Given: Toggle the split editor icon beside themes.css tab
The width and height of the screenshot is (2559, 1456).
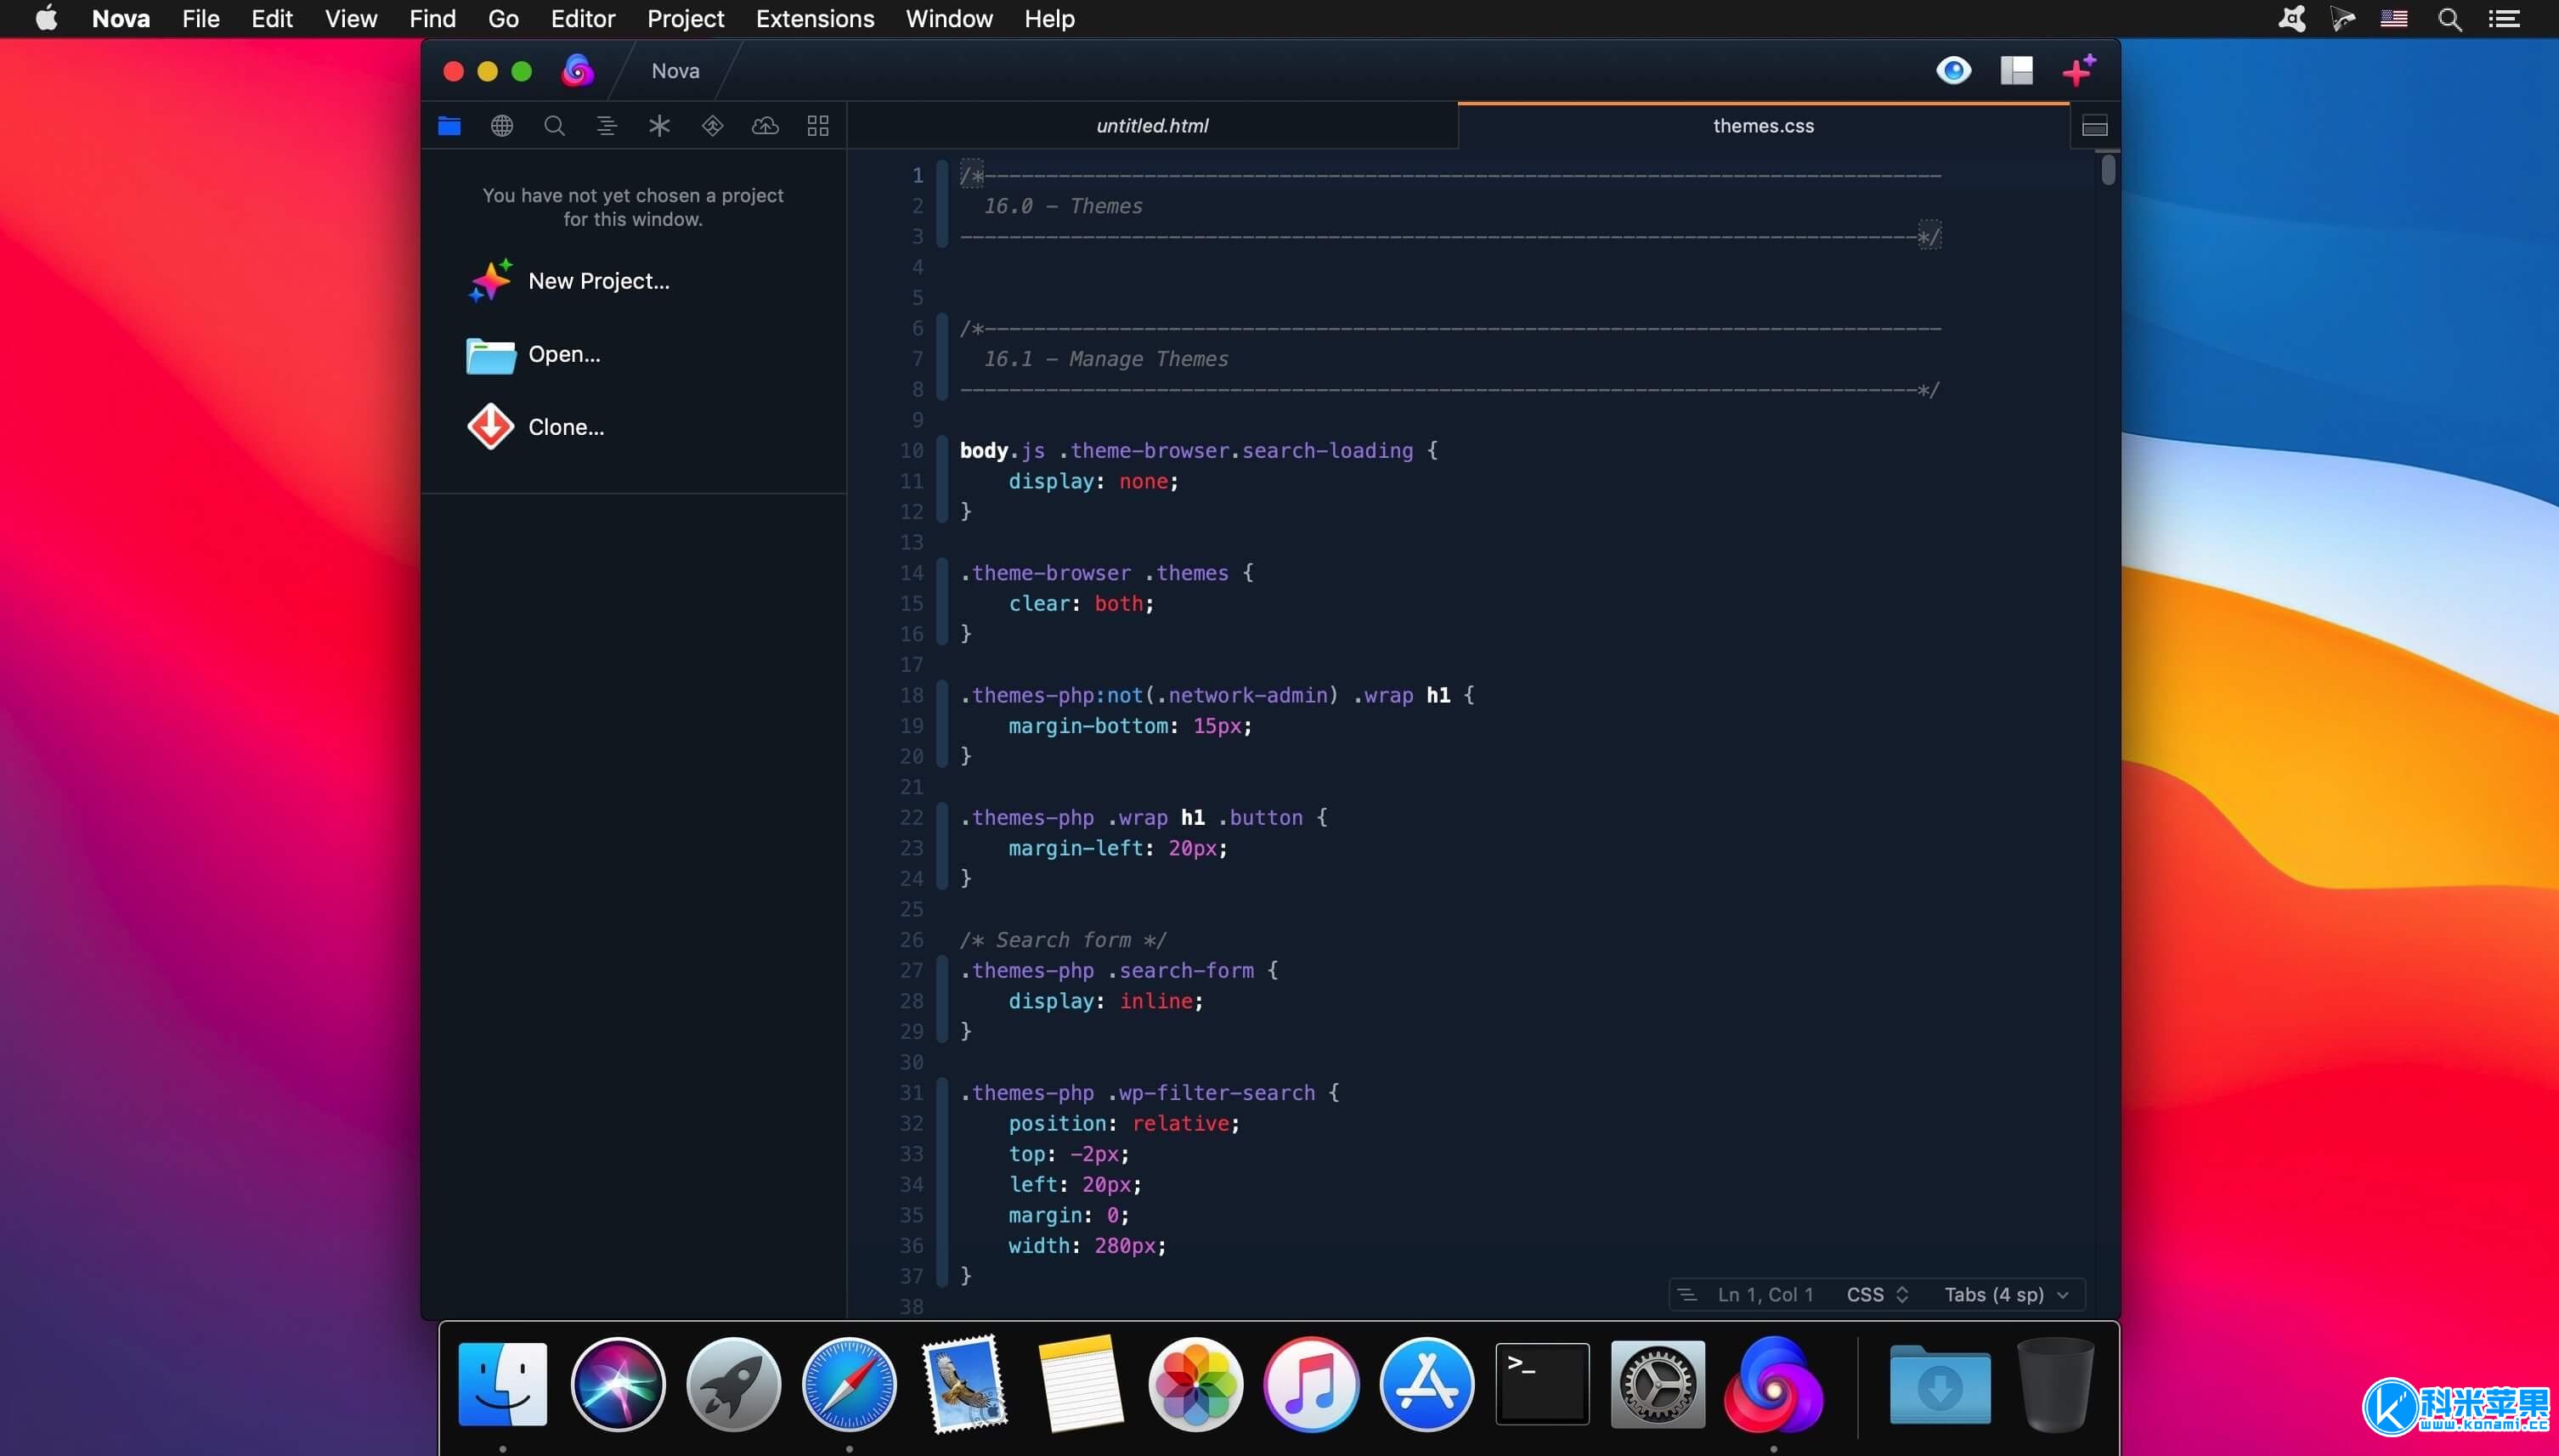Looking at the screenshot, I should click(2094, 127).
